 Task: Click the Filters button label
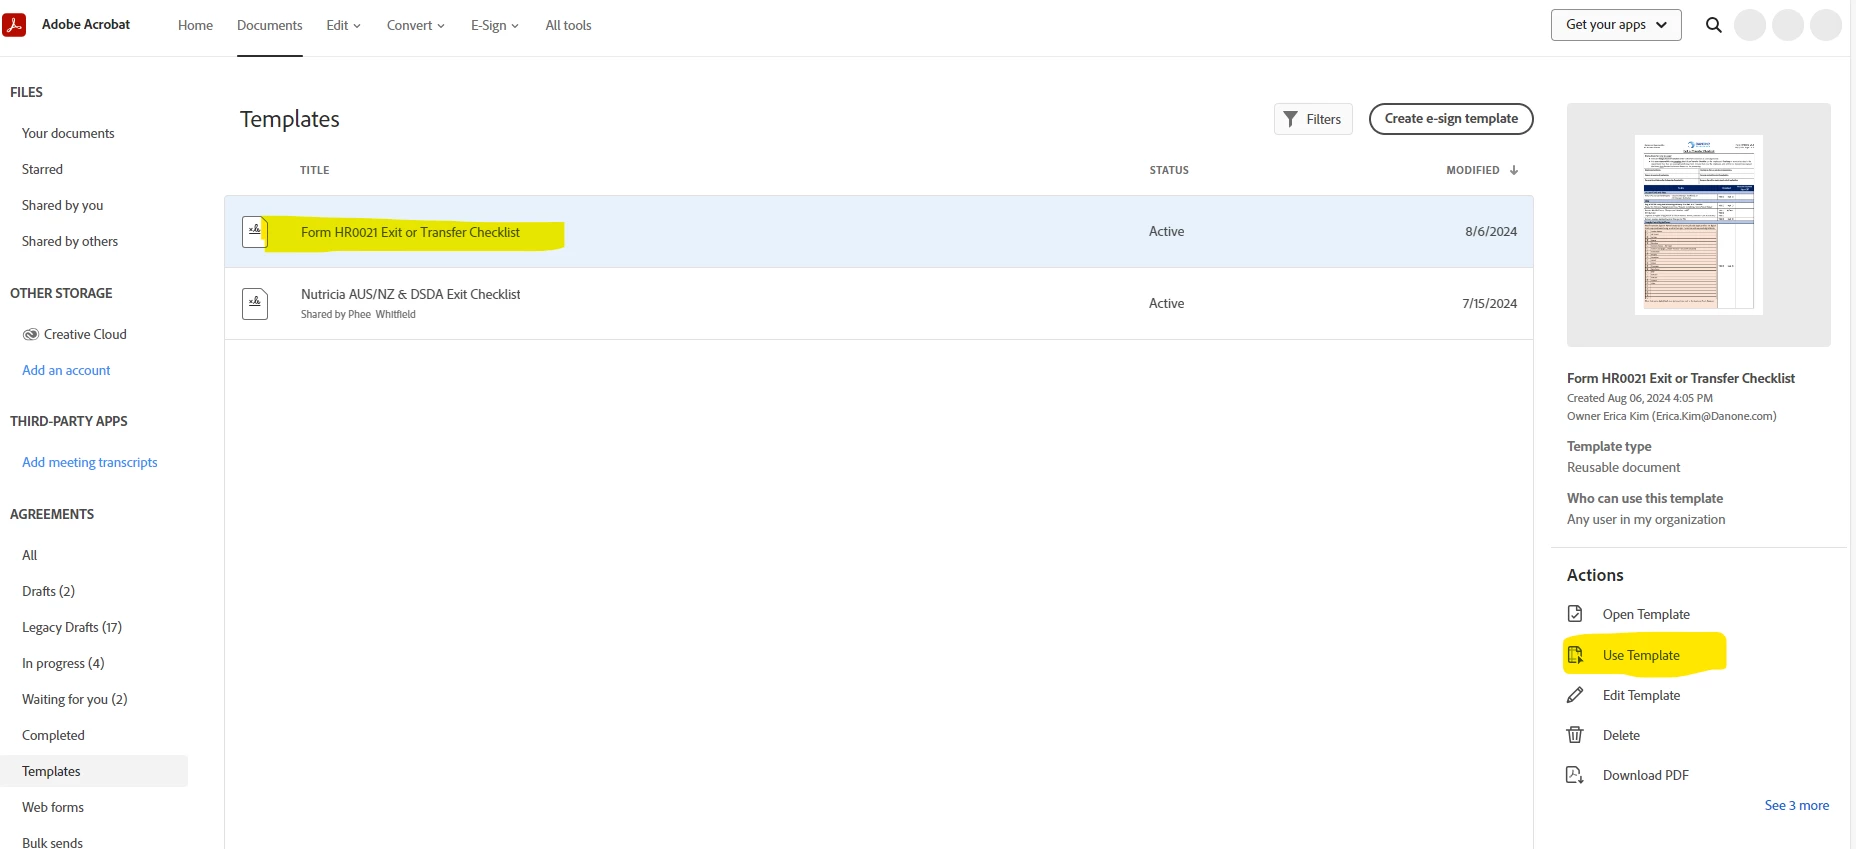coord(1323,119)
